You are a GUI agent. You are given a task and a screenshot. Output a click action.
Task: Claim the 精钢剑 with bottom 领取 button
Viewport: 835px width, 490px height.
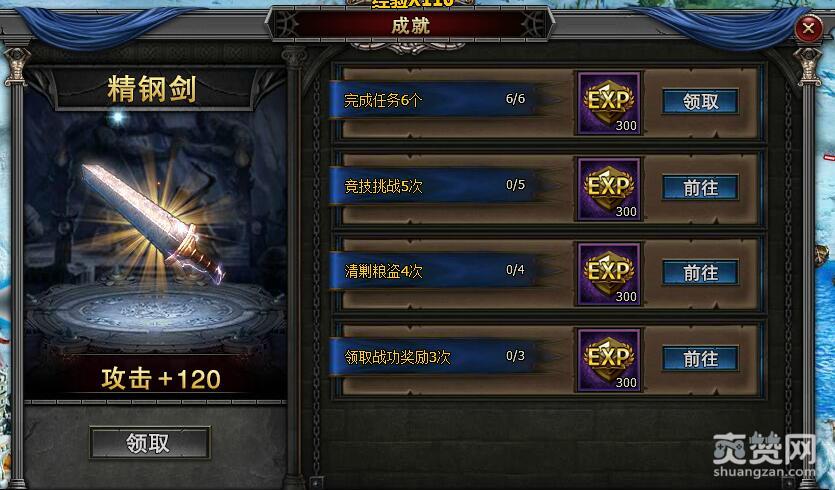(x=150, y=443)
